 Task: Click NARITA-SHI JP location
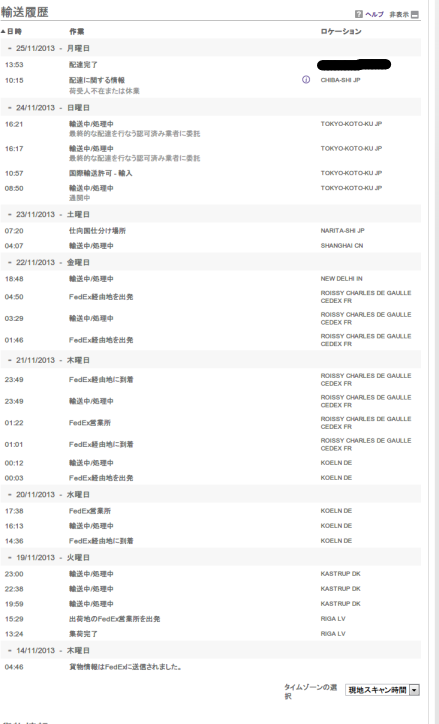click(x=342, y=230)
